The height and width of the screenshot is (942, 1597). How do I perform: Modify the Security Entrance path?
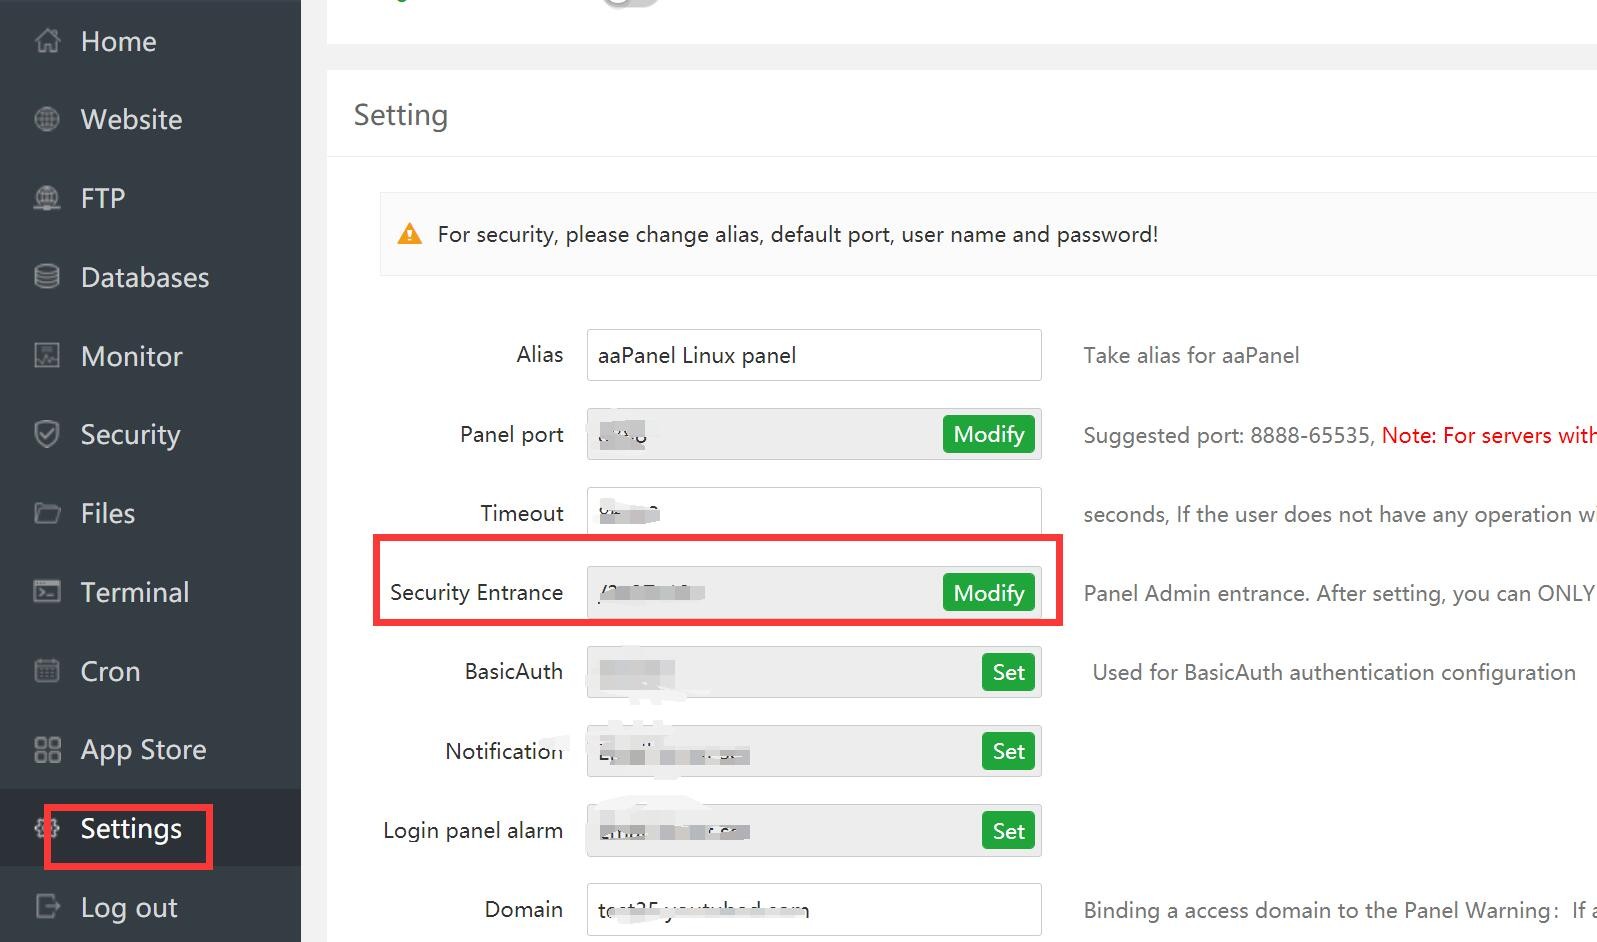(988, 593)
